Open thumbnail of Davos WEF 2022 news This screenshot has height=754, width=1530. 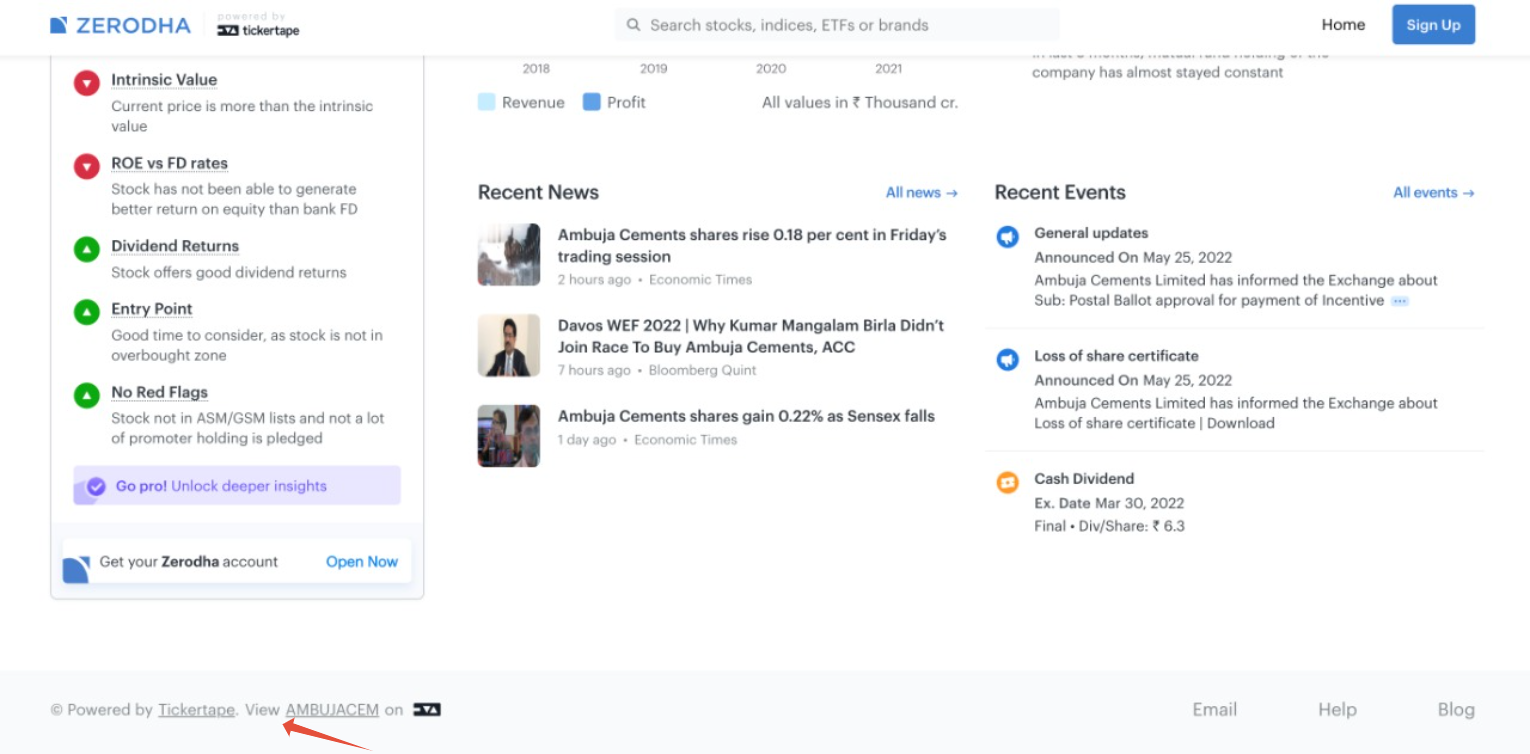509,346
